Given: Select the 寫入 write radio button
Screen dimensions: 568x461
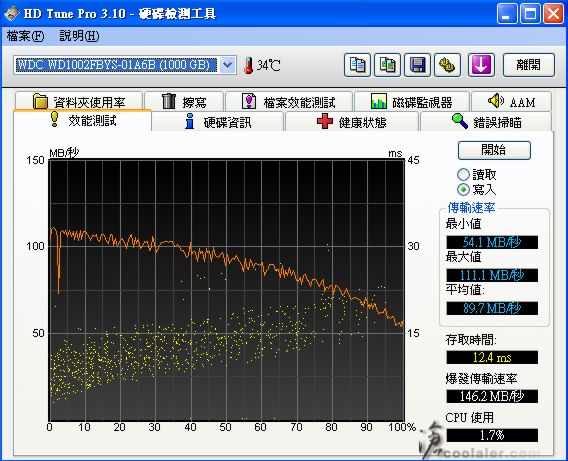Looking at the screenshot, I should pos(463,189).
